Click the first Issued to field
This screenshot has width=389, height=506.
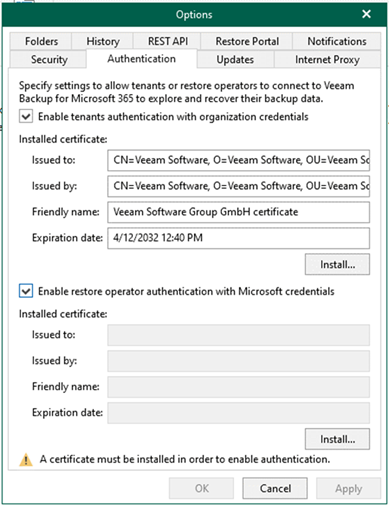[x=238, y=160]
